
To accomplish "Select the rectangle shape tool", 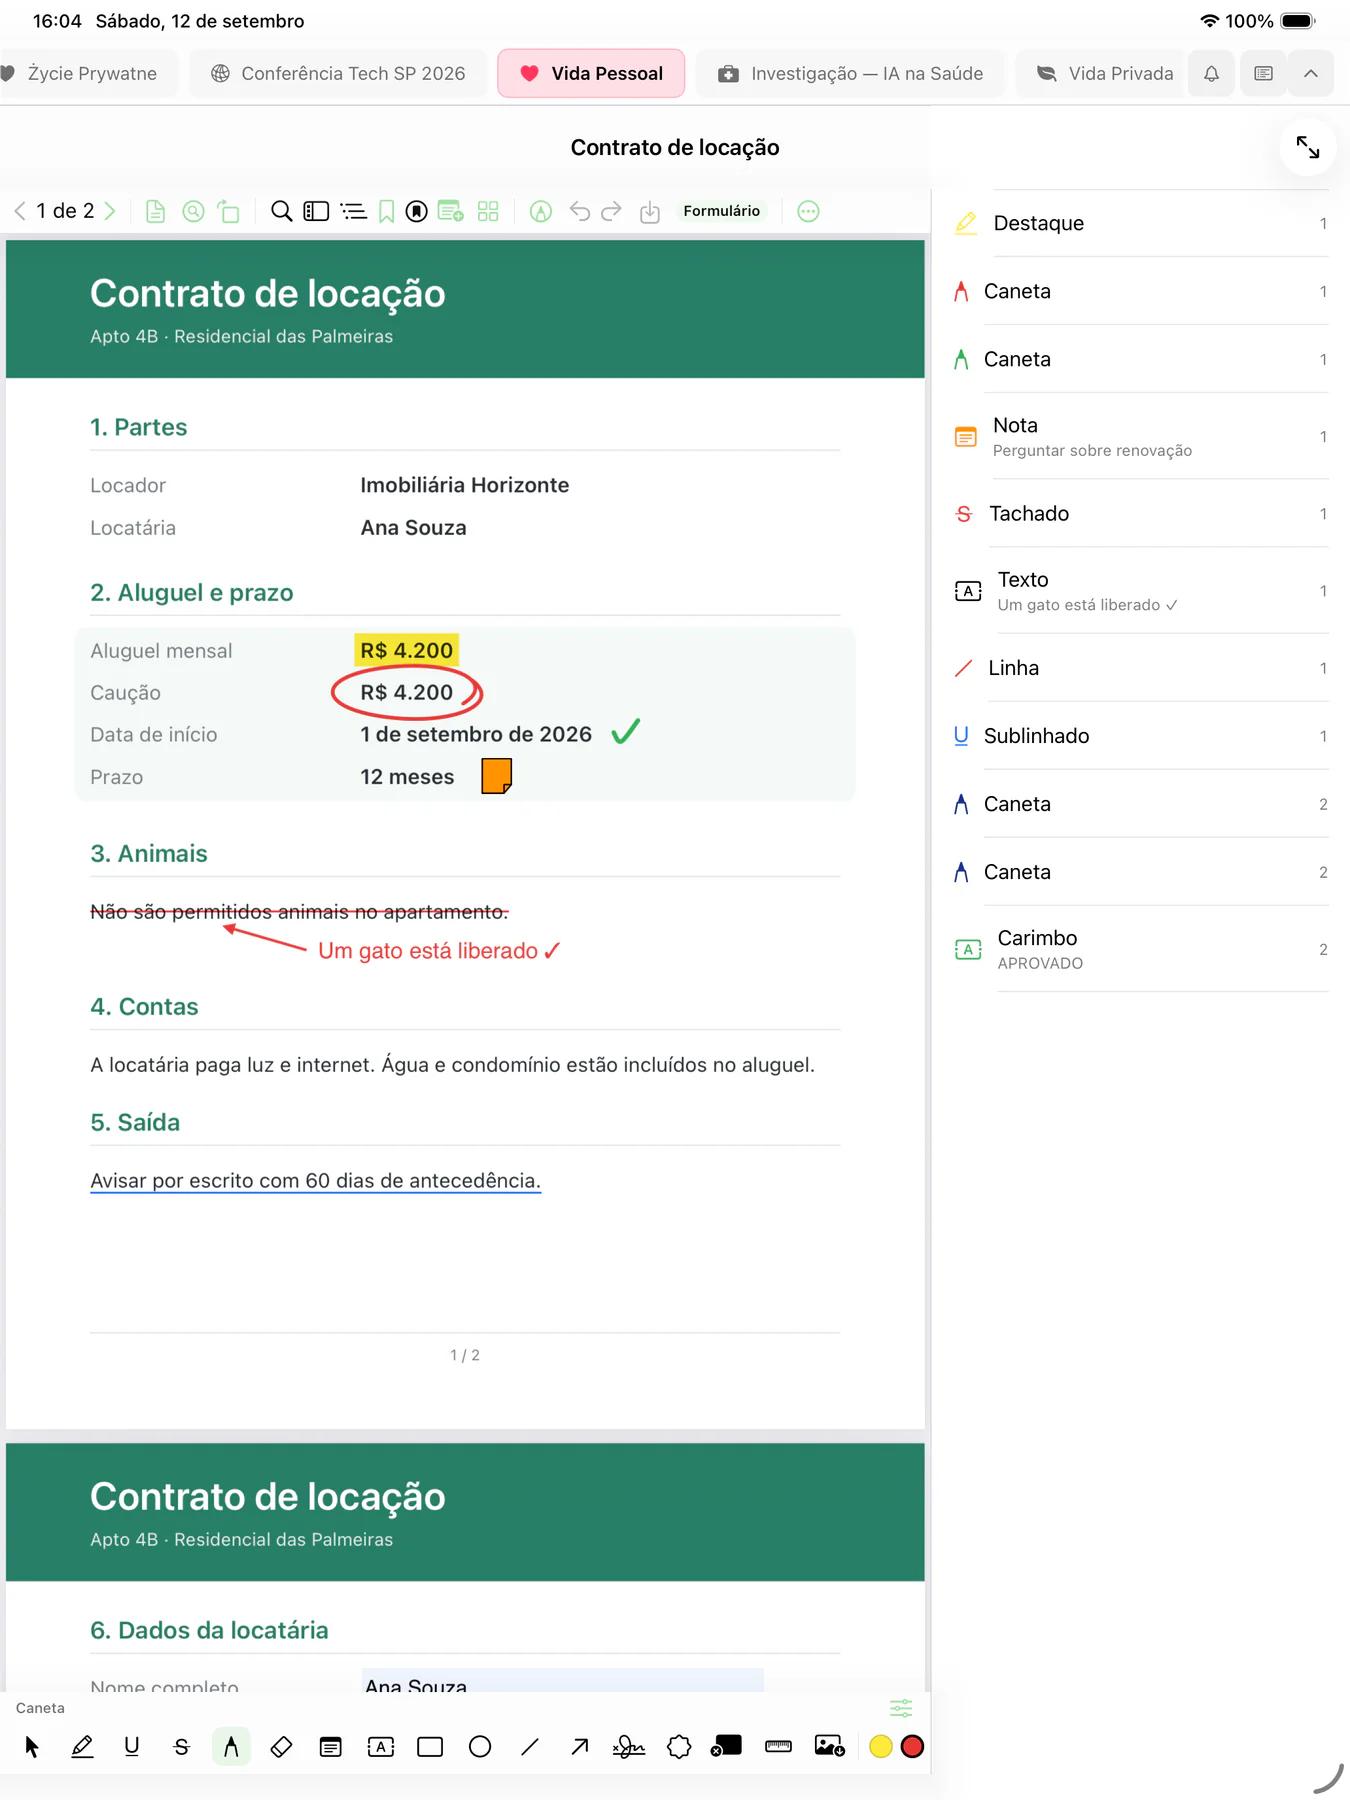I will [430, 1747].
